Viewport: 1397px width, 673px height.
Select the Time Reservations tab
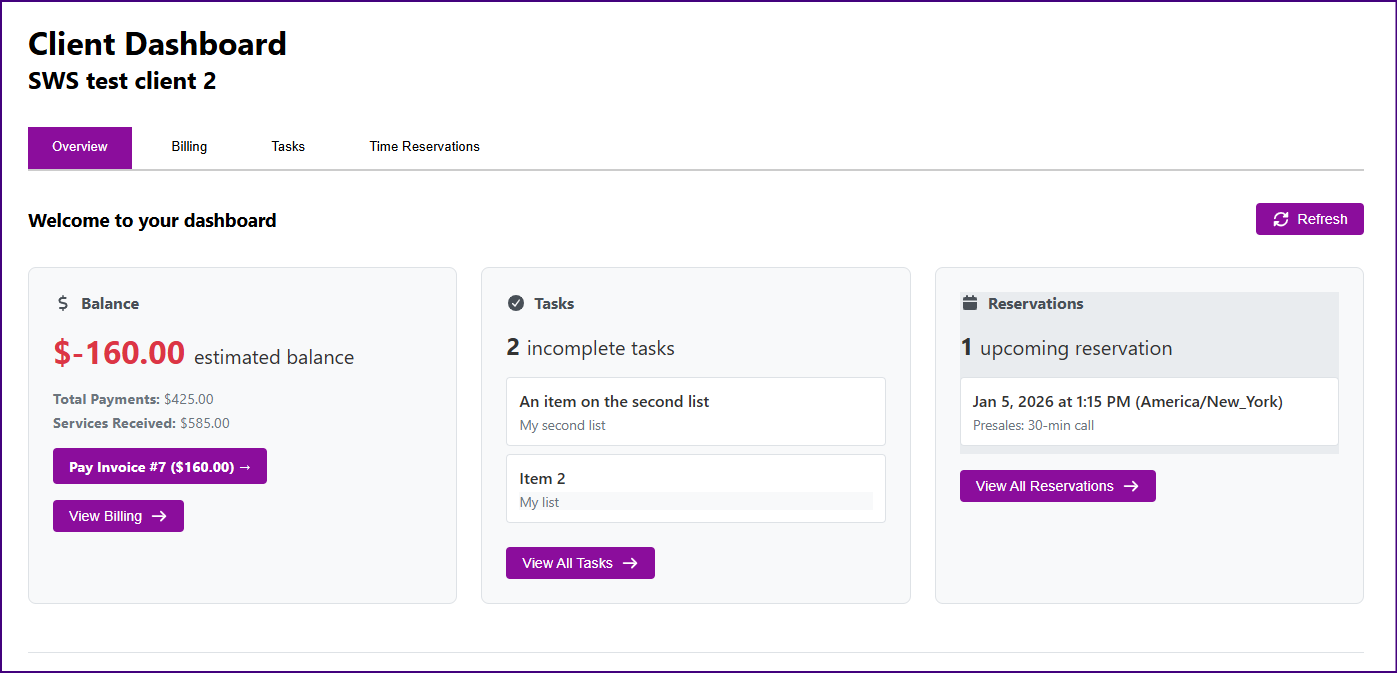tap(424, 147)
